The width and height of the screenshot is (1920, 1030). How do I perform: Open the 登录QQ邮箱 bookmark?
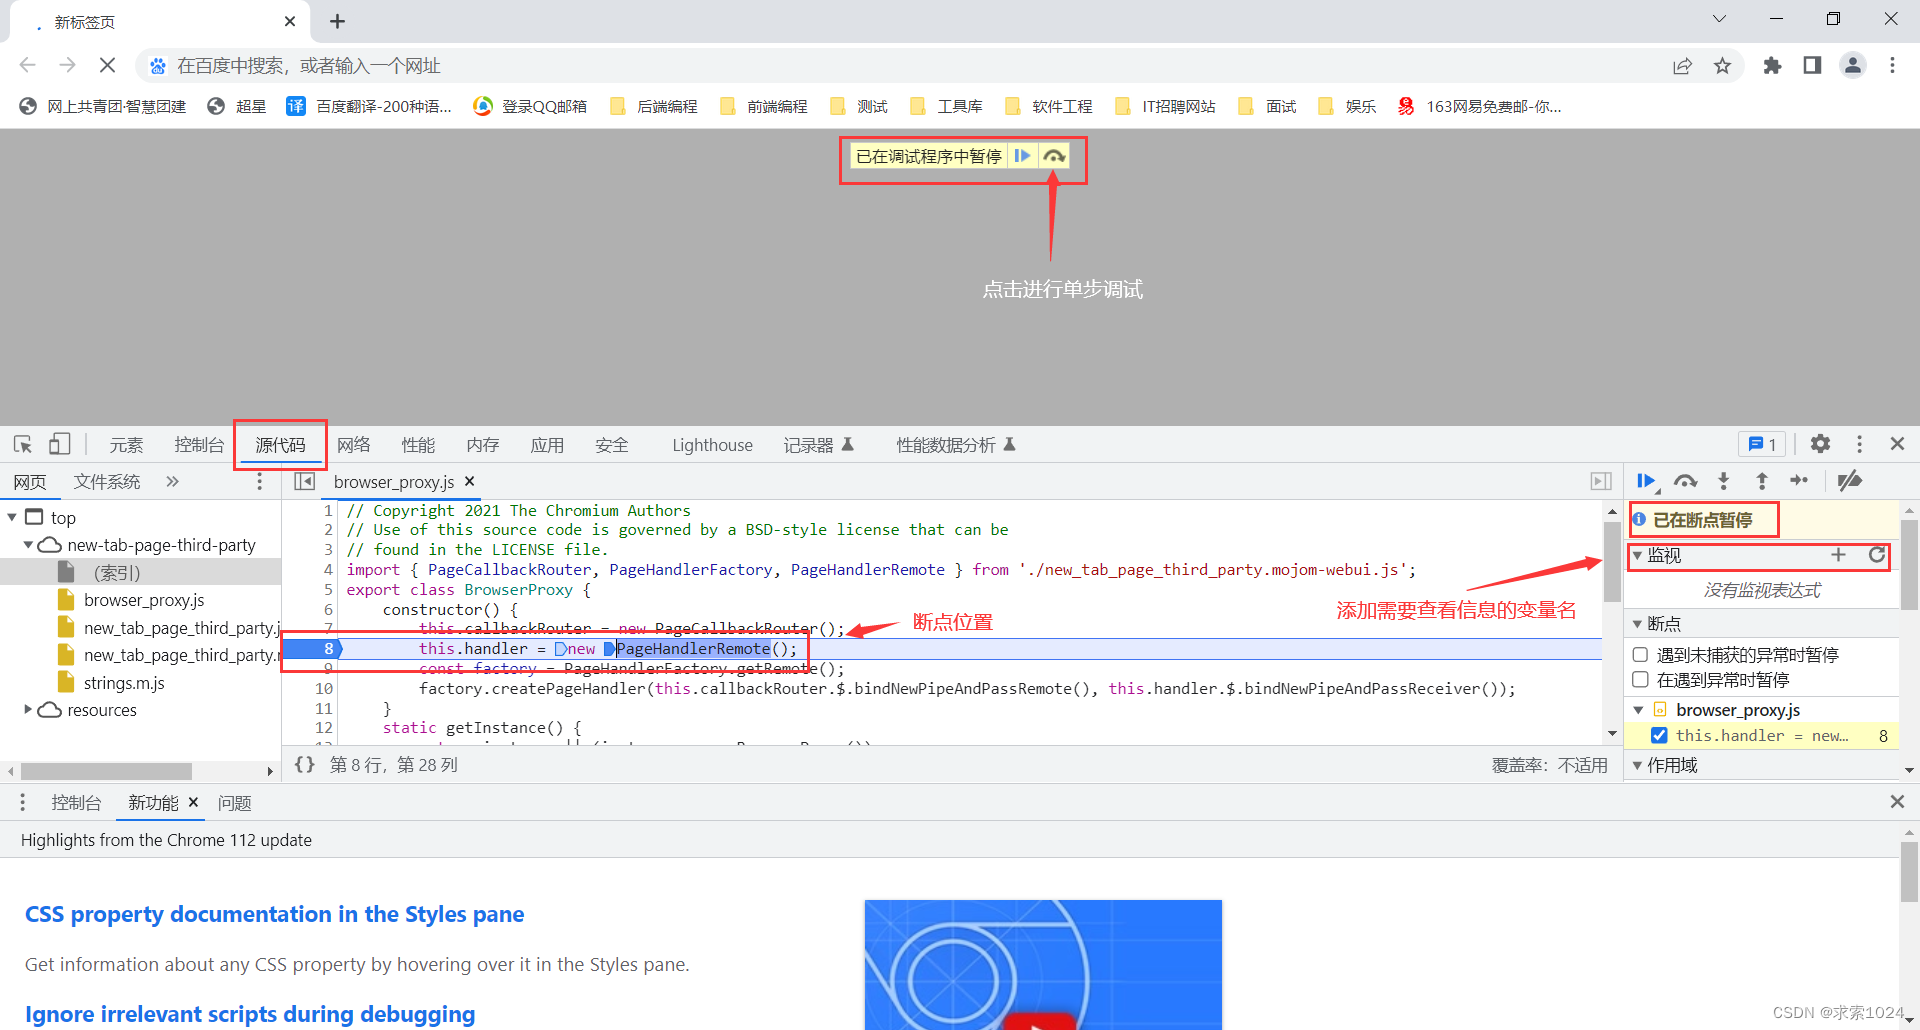click(x=530, y=106)
